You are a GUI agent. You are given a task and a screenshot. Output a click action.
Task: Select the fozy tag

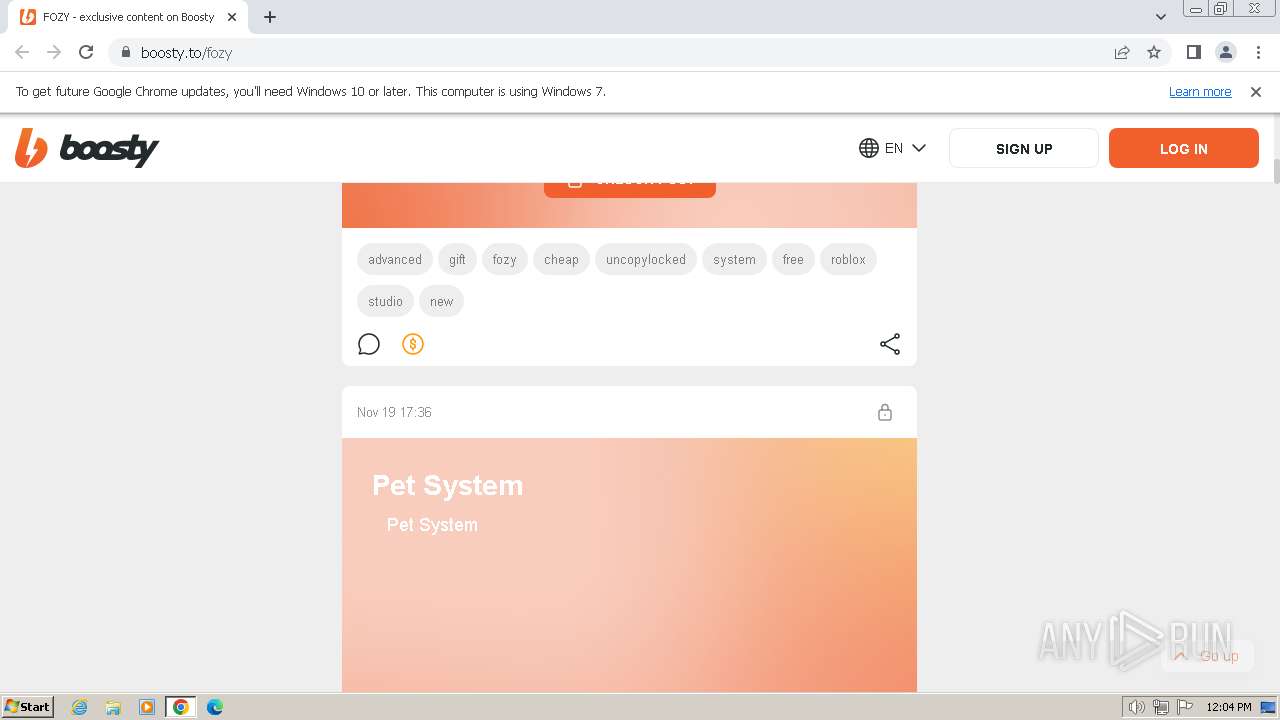504,259
